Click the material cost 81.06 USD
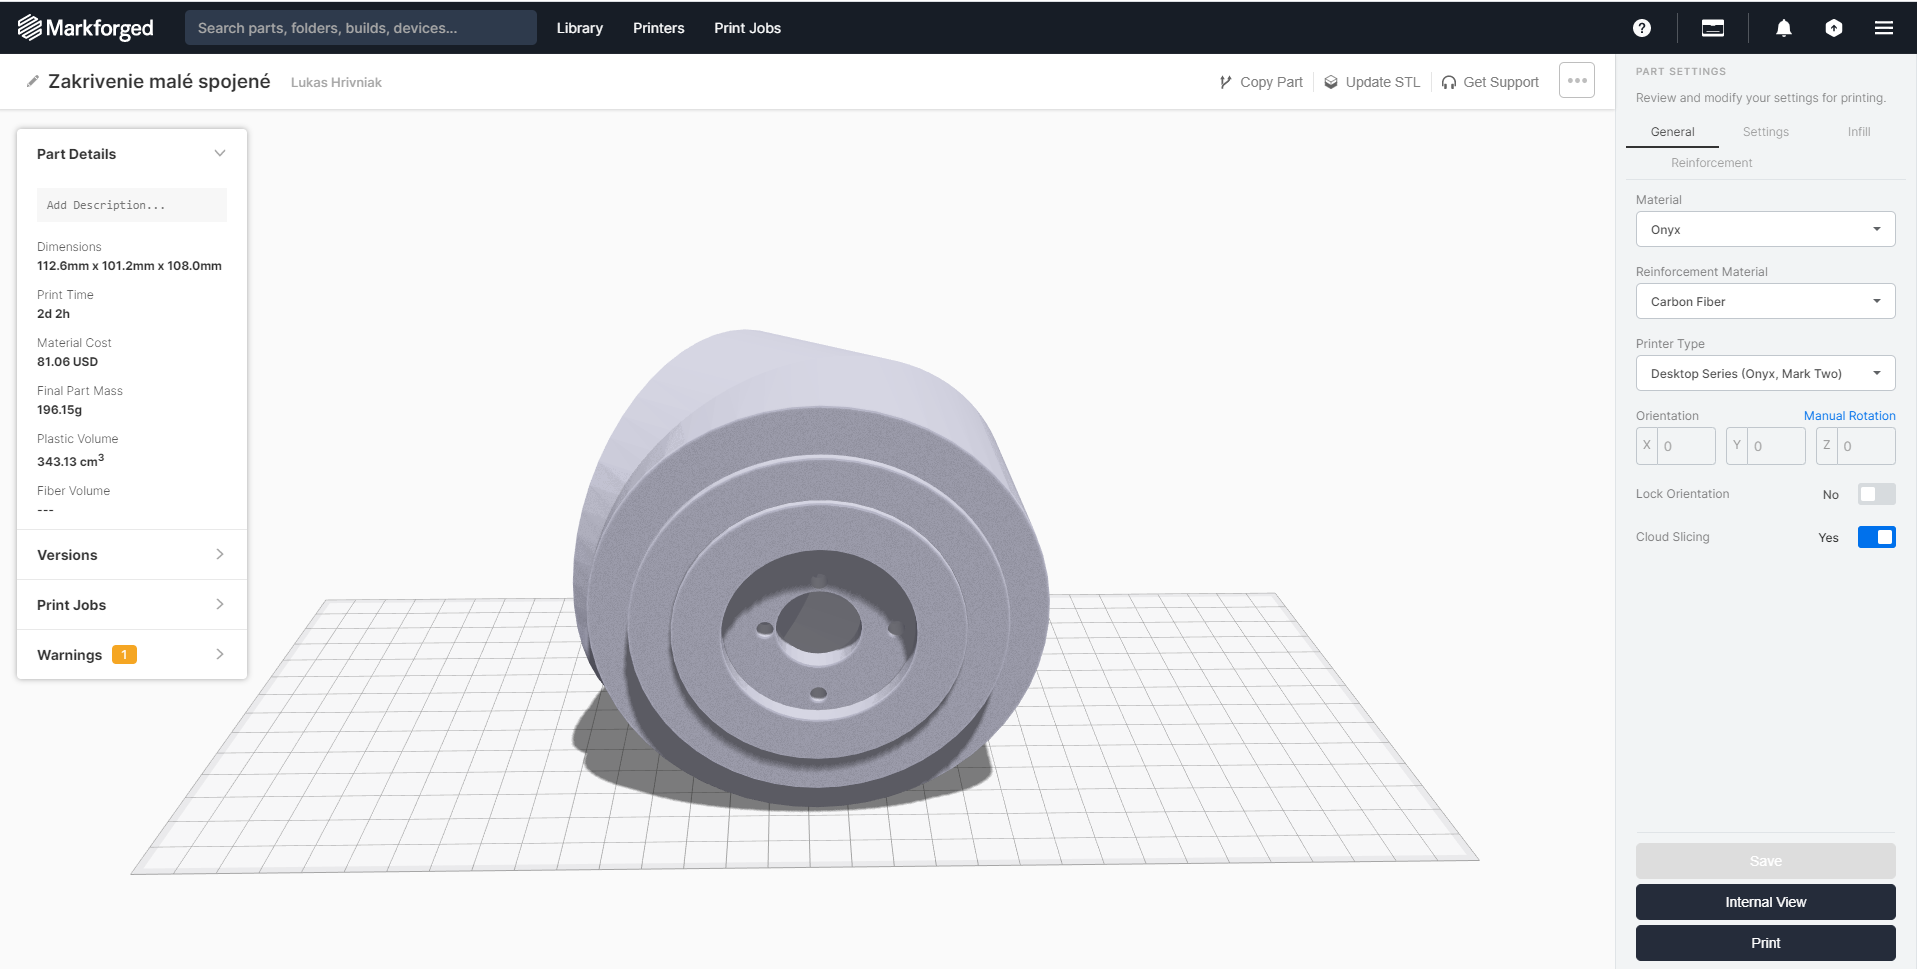The height and width of the screenshot is (969, 1917). tap(67, 362)
